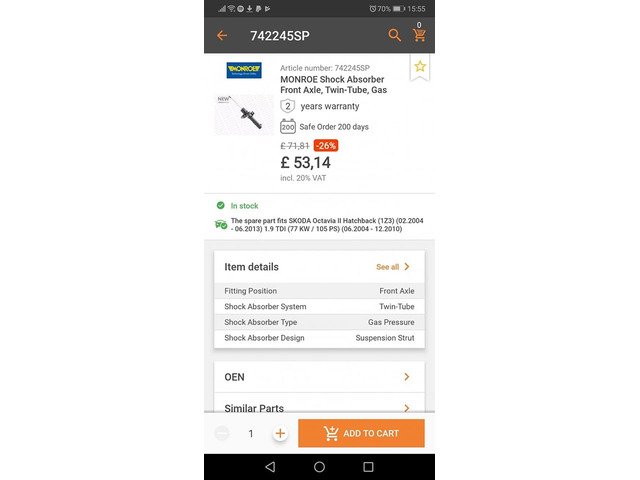Open the shopping cart icon

419,35
